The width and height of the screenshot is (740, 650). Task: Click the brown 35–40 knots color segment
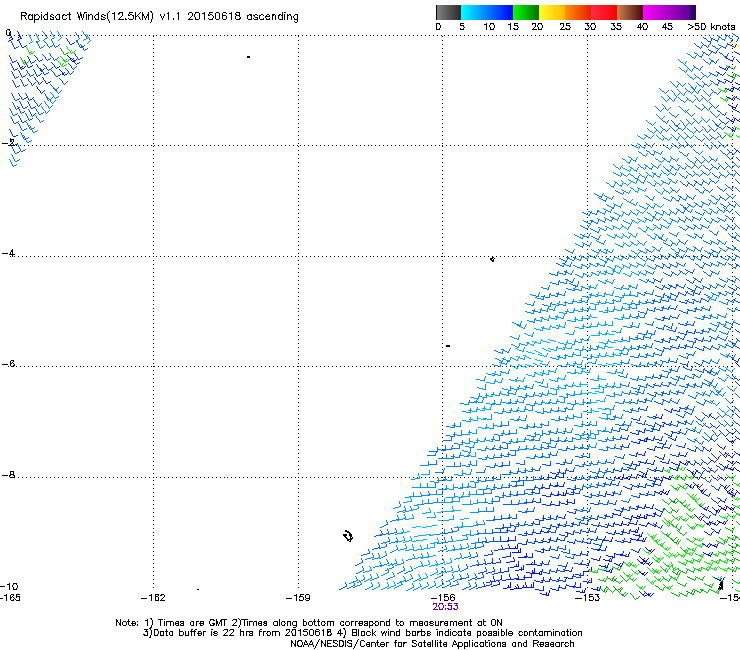tap(630, 12)
